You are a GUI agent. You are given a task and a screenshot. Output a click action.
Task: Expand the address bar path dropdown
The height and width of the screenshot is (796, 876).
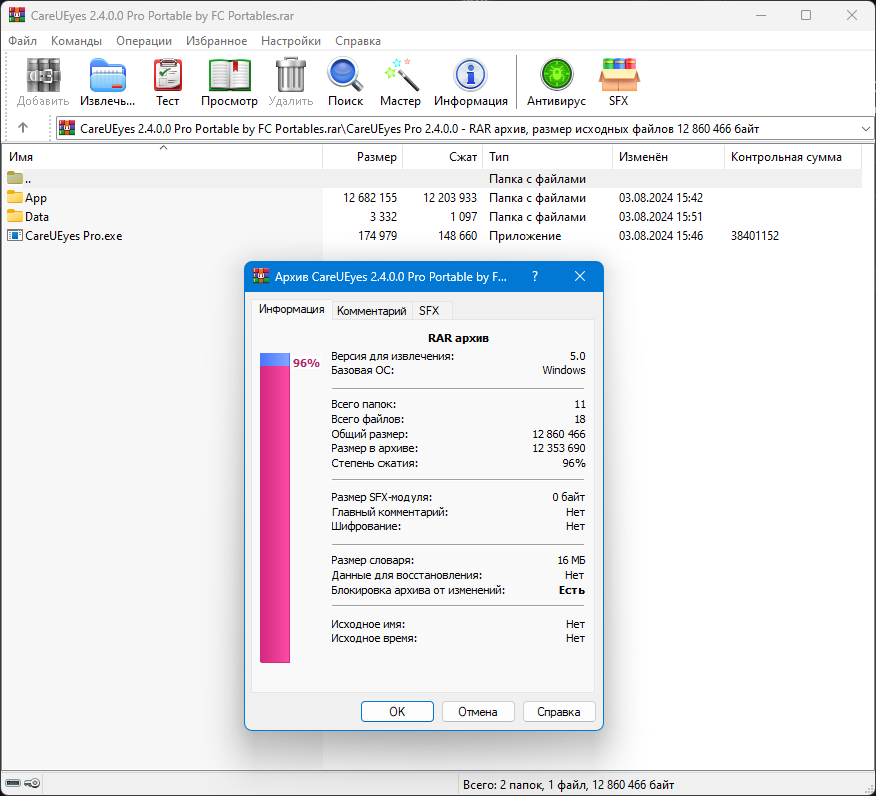[x=865, y=128]
